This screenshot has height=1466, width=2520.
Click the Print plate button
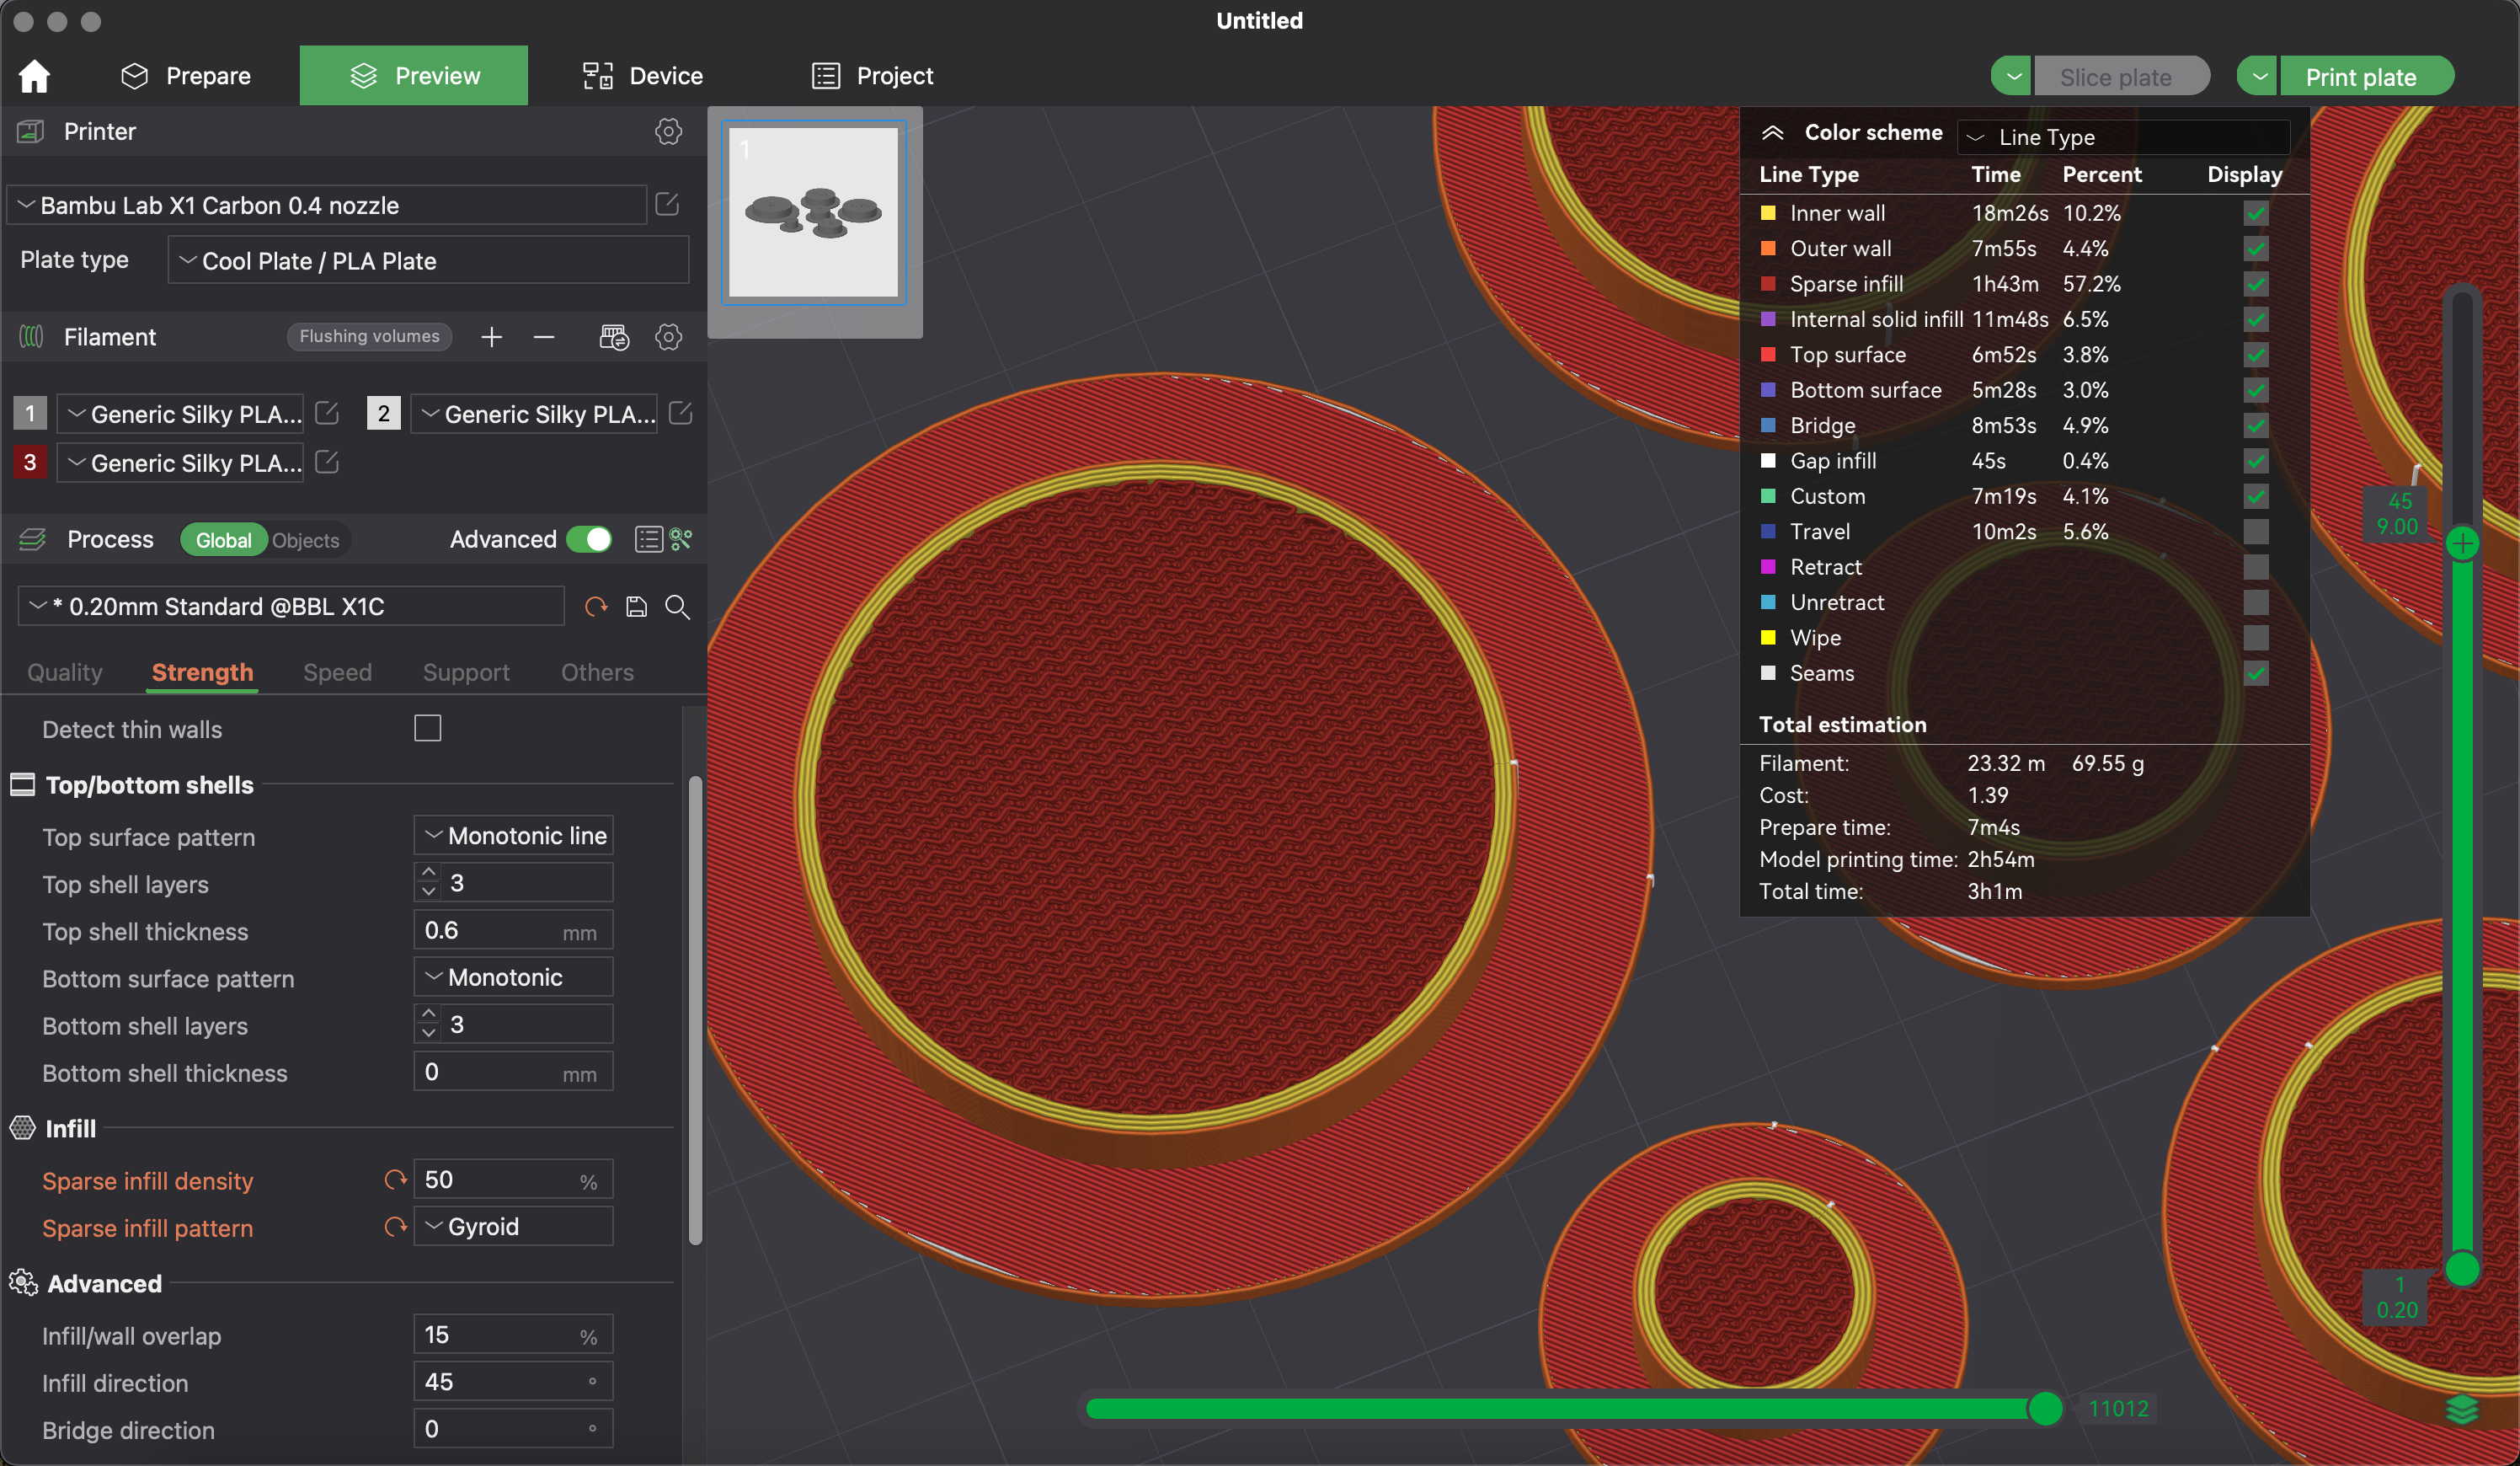click(x=2365, y=77)
